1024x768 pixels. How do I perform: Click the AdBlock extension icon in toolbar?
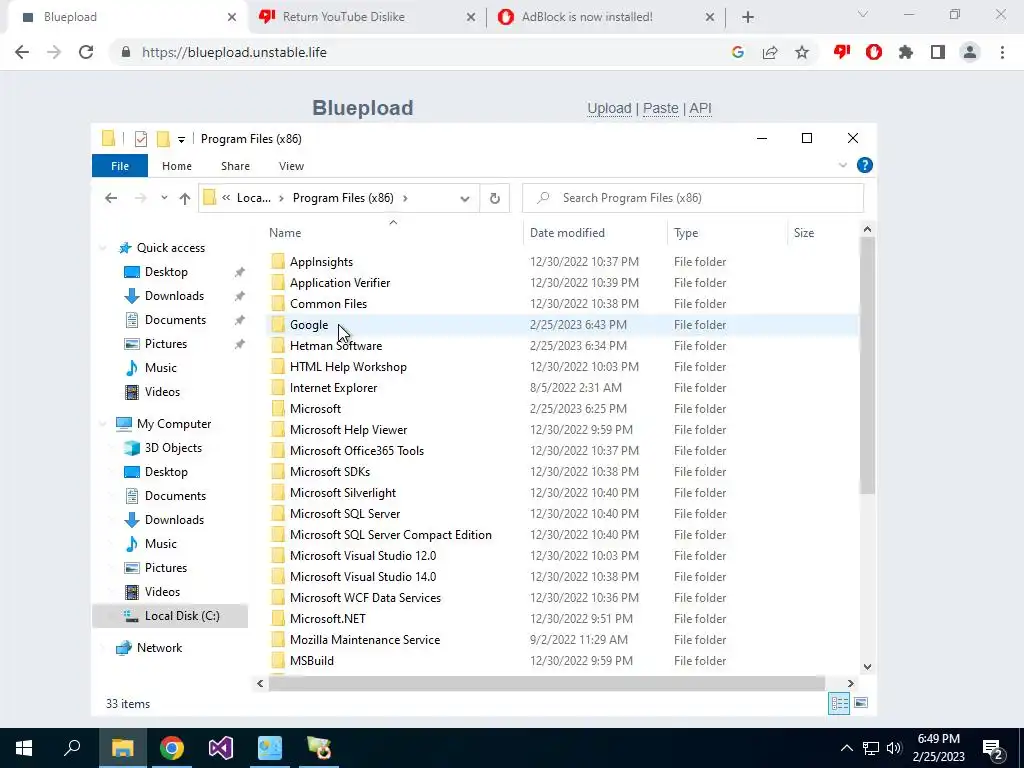click(874, 52)
